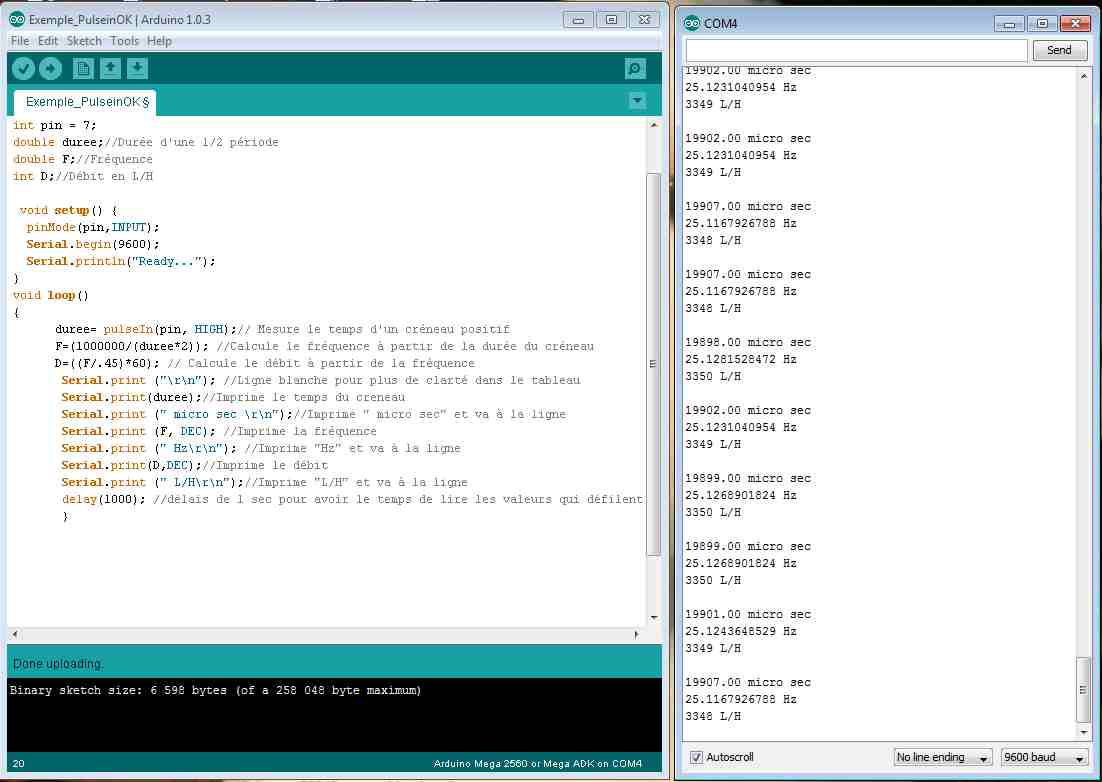
Task: Click the Save sketch down-arrow icon
Action: tap(137, 68)
